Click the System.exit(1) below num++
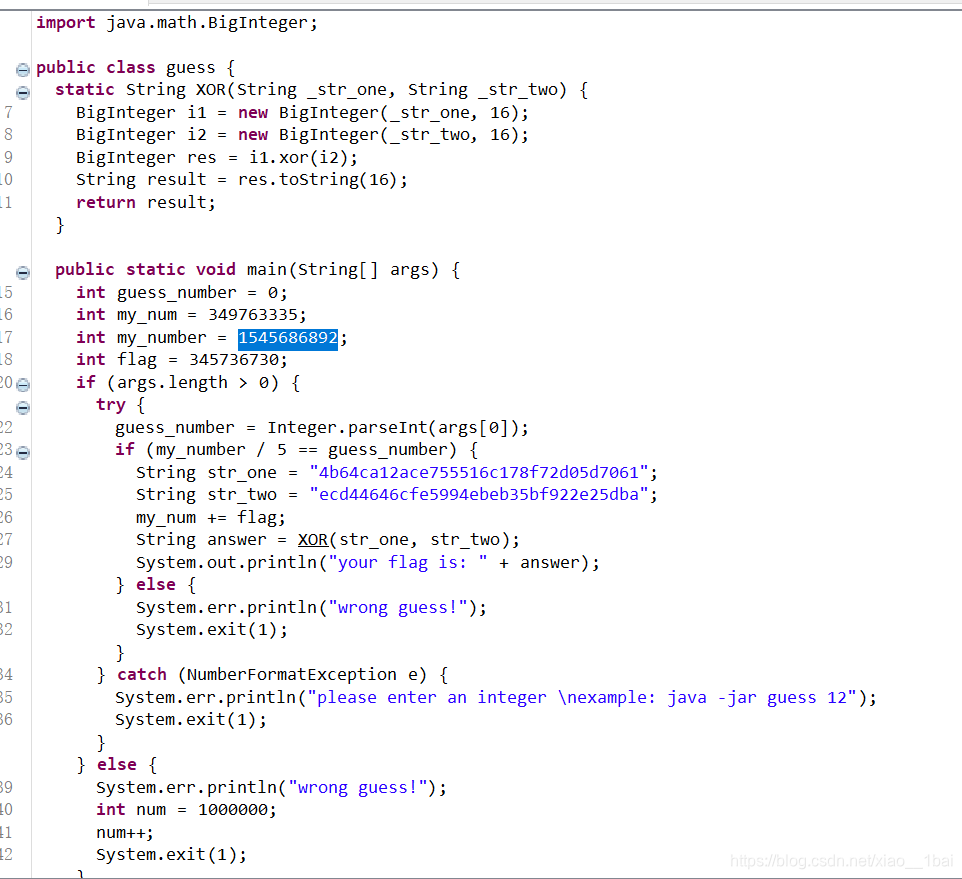 click(171, 854)
